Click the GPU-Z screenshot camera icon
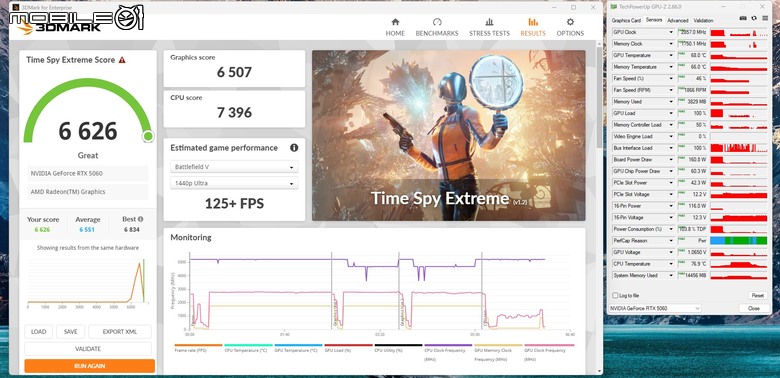 click(743, 18)
